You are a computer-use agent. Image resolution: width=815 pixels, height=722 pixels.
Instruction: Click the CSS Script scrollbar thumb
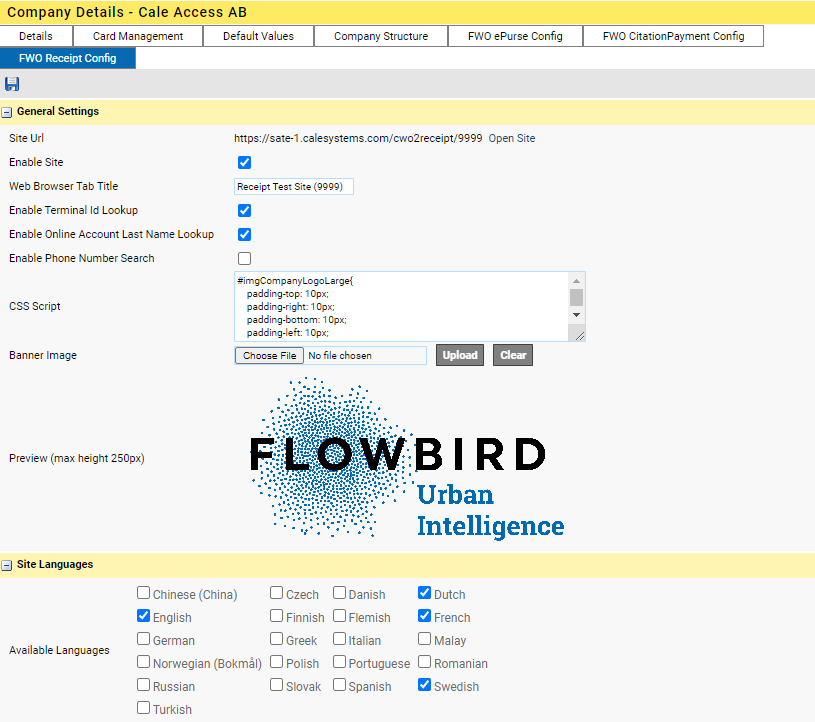(576, 298)
